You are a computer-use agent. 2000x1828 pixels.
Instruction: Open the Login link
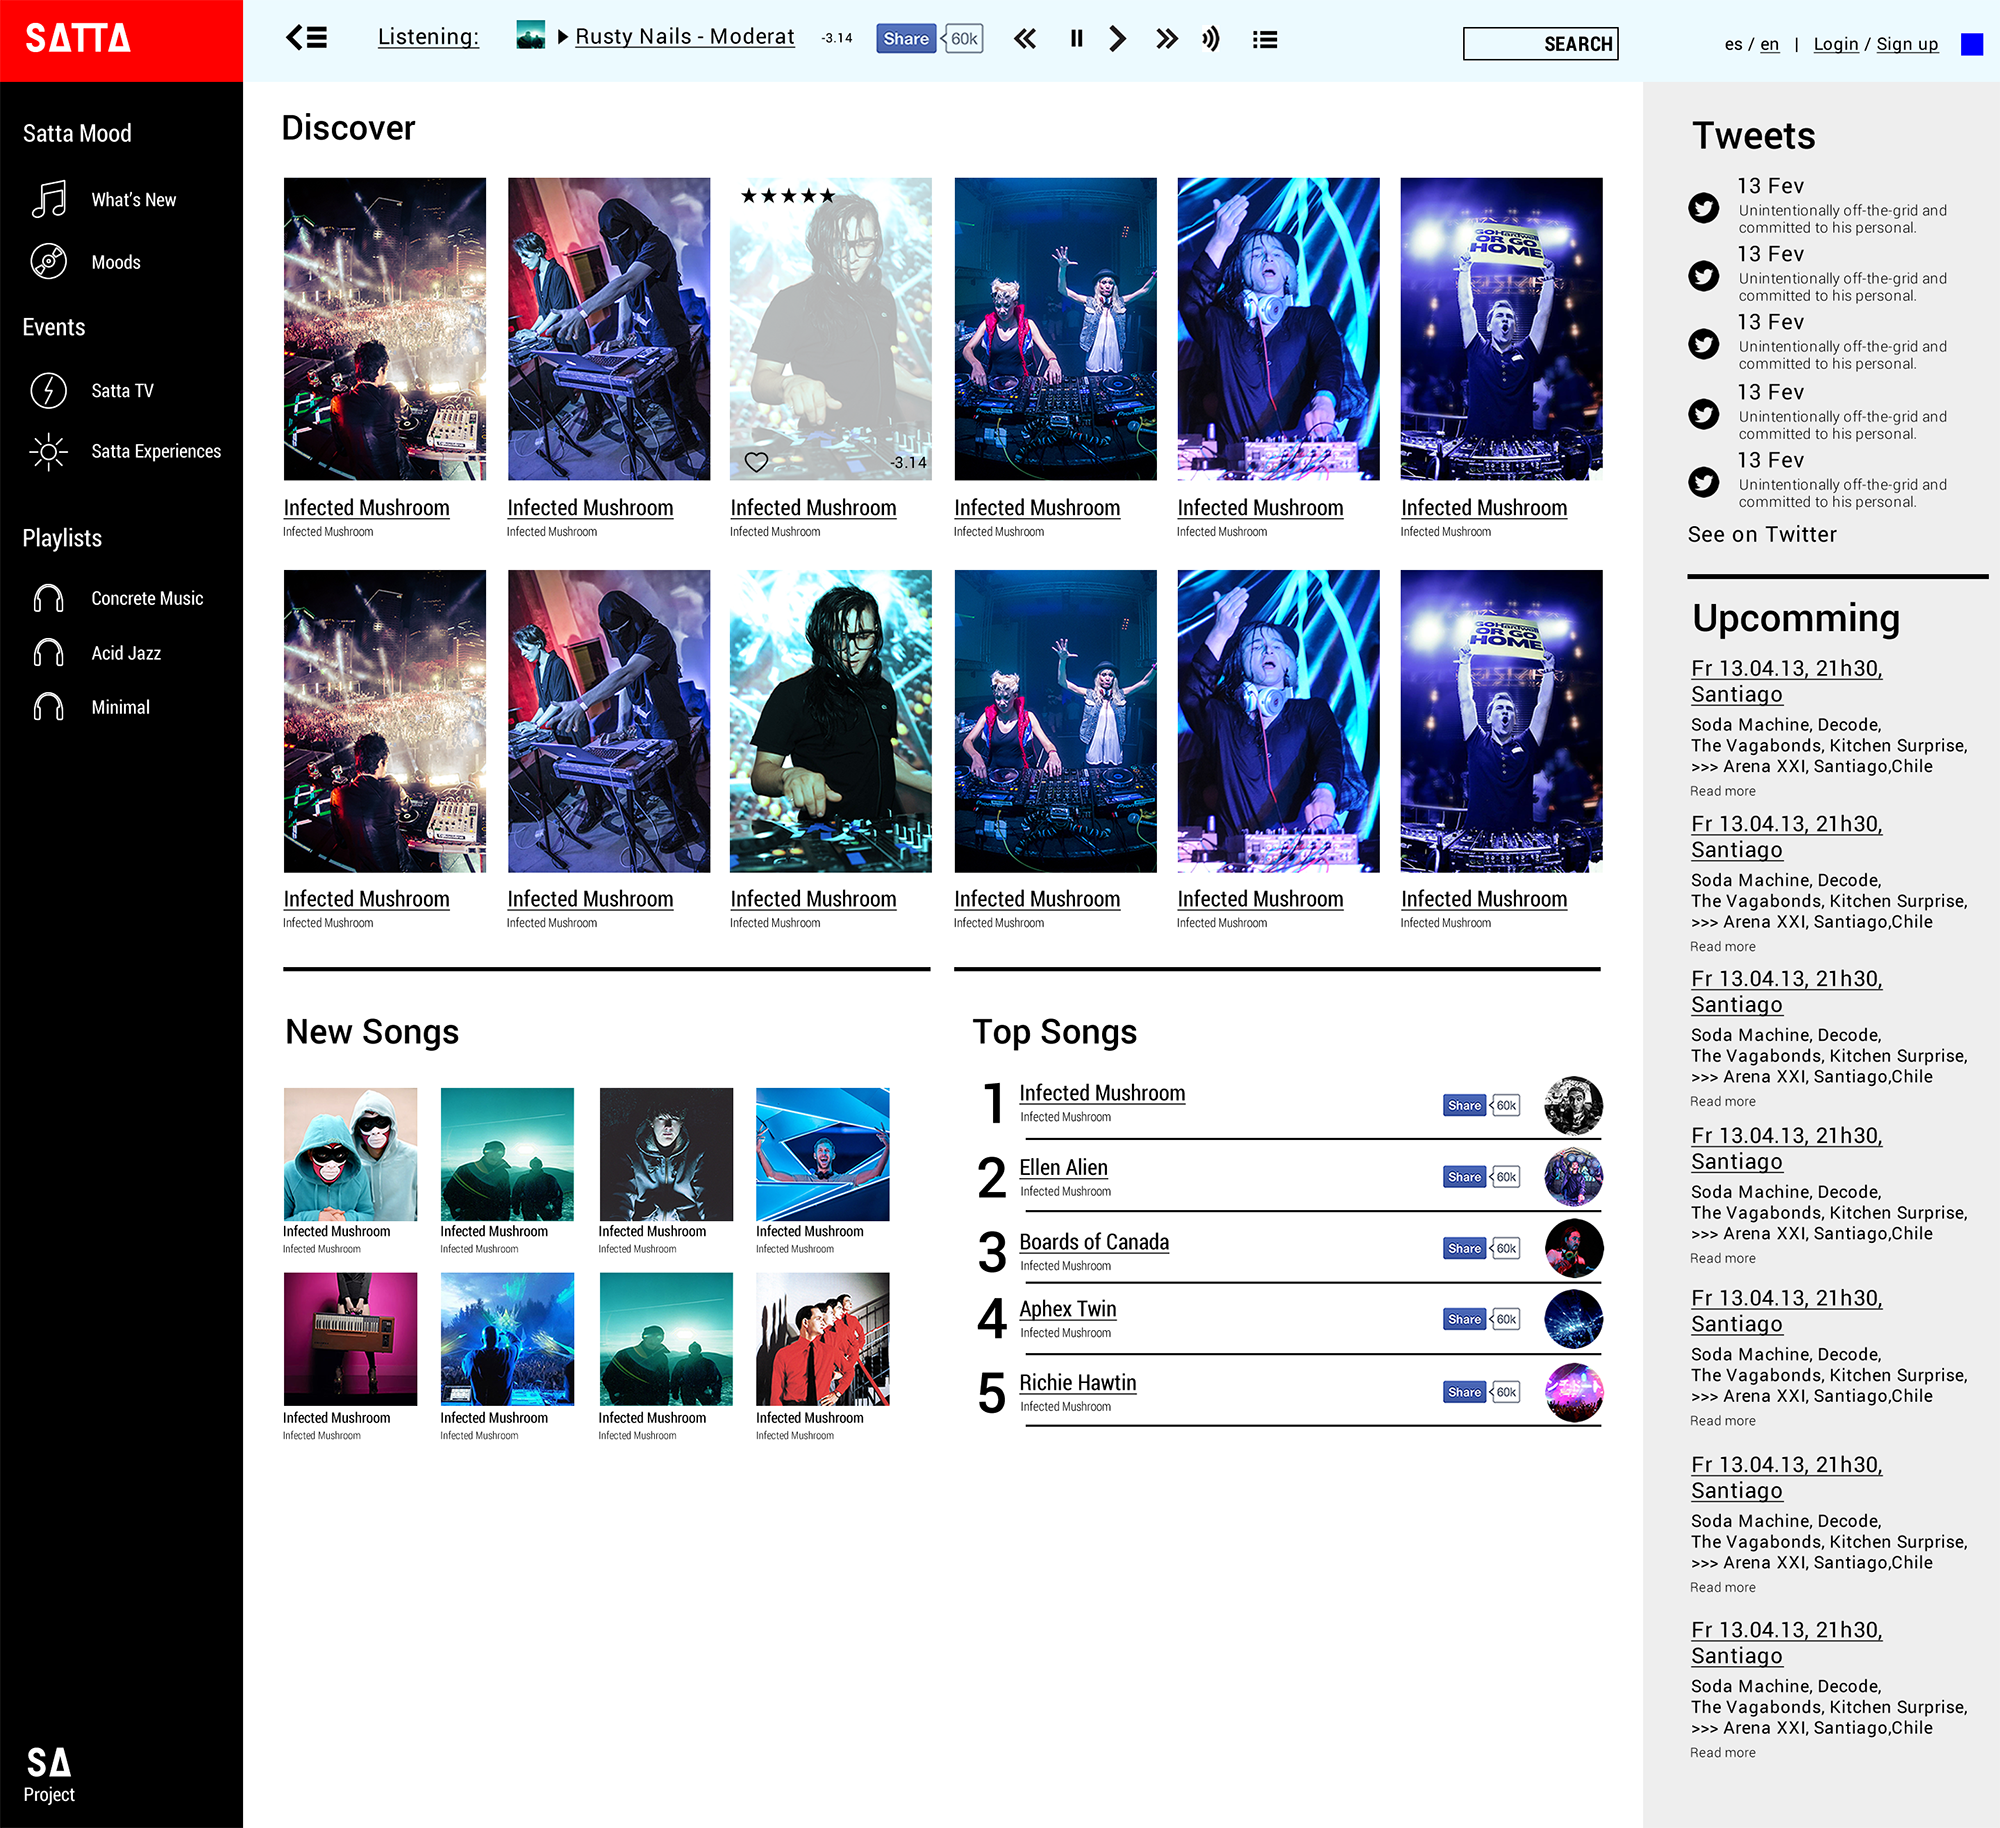pyautogui.click(x=1836, y=44)
